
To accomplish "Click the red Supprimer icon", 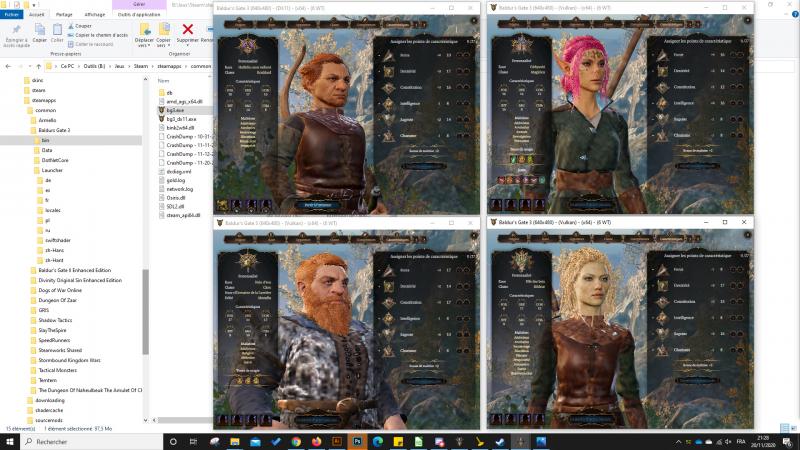I will pos(188,30).
